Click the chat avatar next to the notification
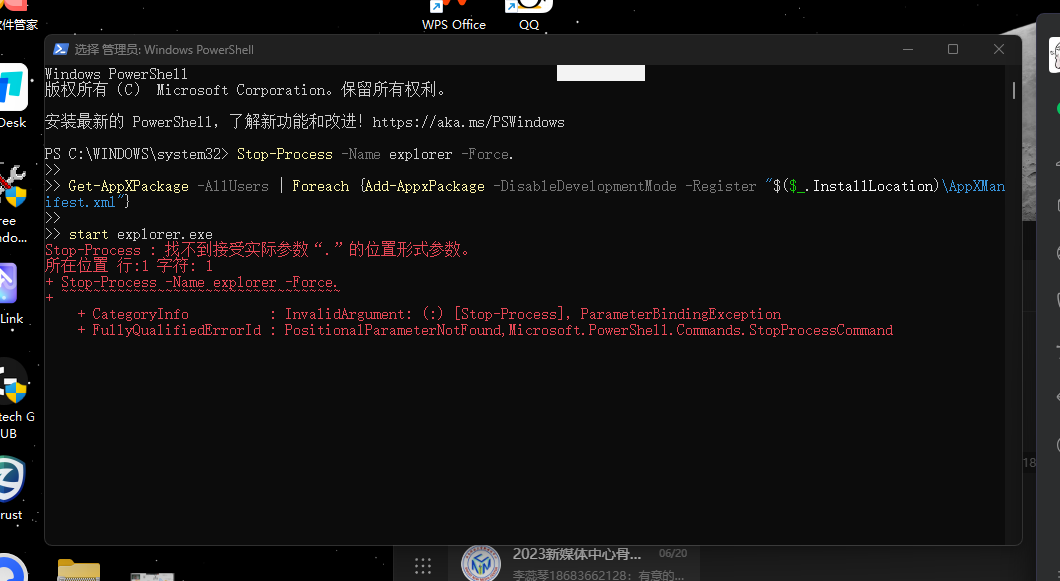1060x581 pixels. [481, 562]
